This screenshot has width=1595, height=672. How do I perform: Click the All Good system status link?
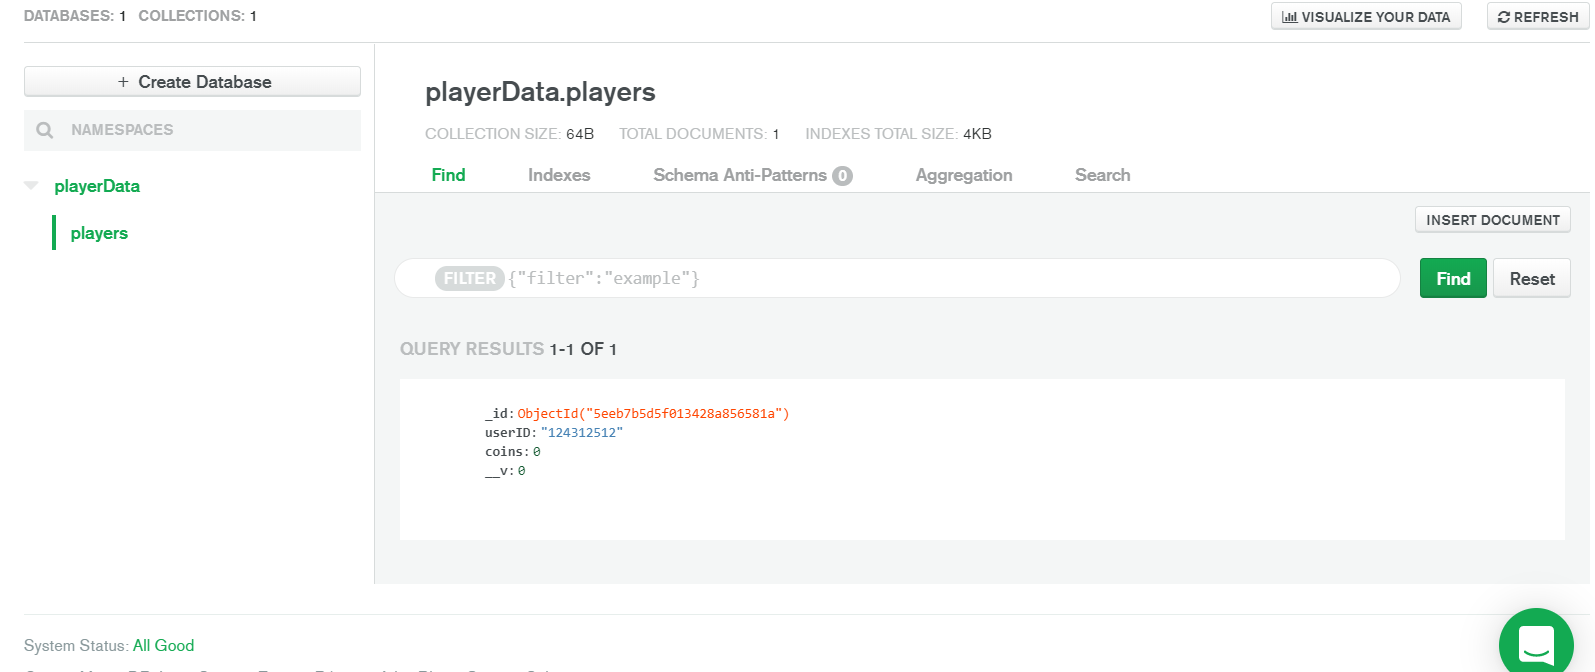(163, 646)
